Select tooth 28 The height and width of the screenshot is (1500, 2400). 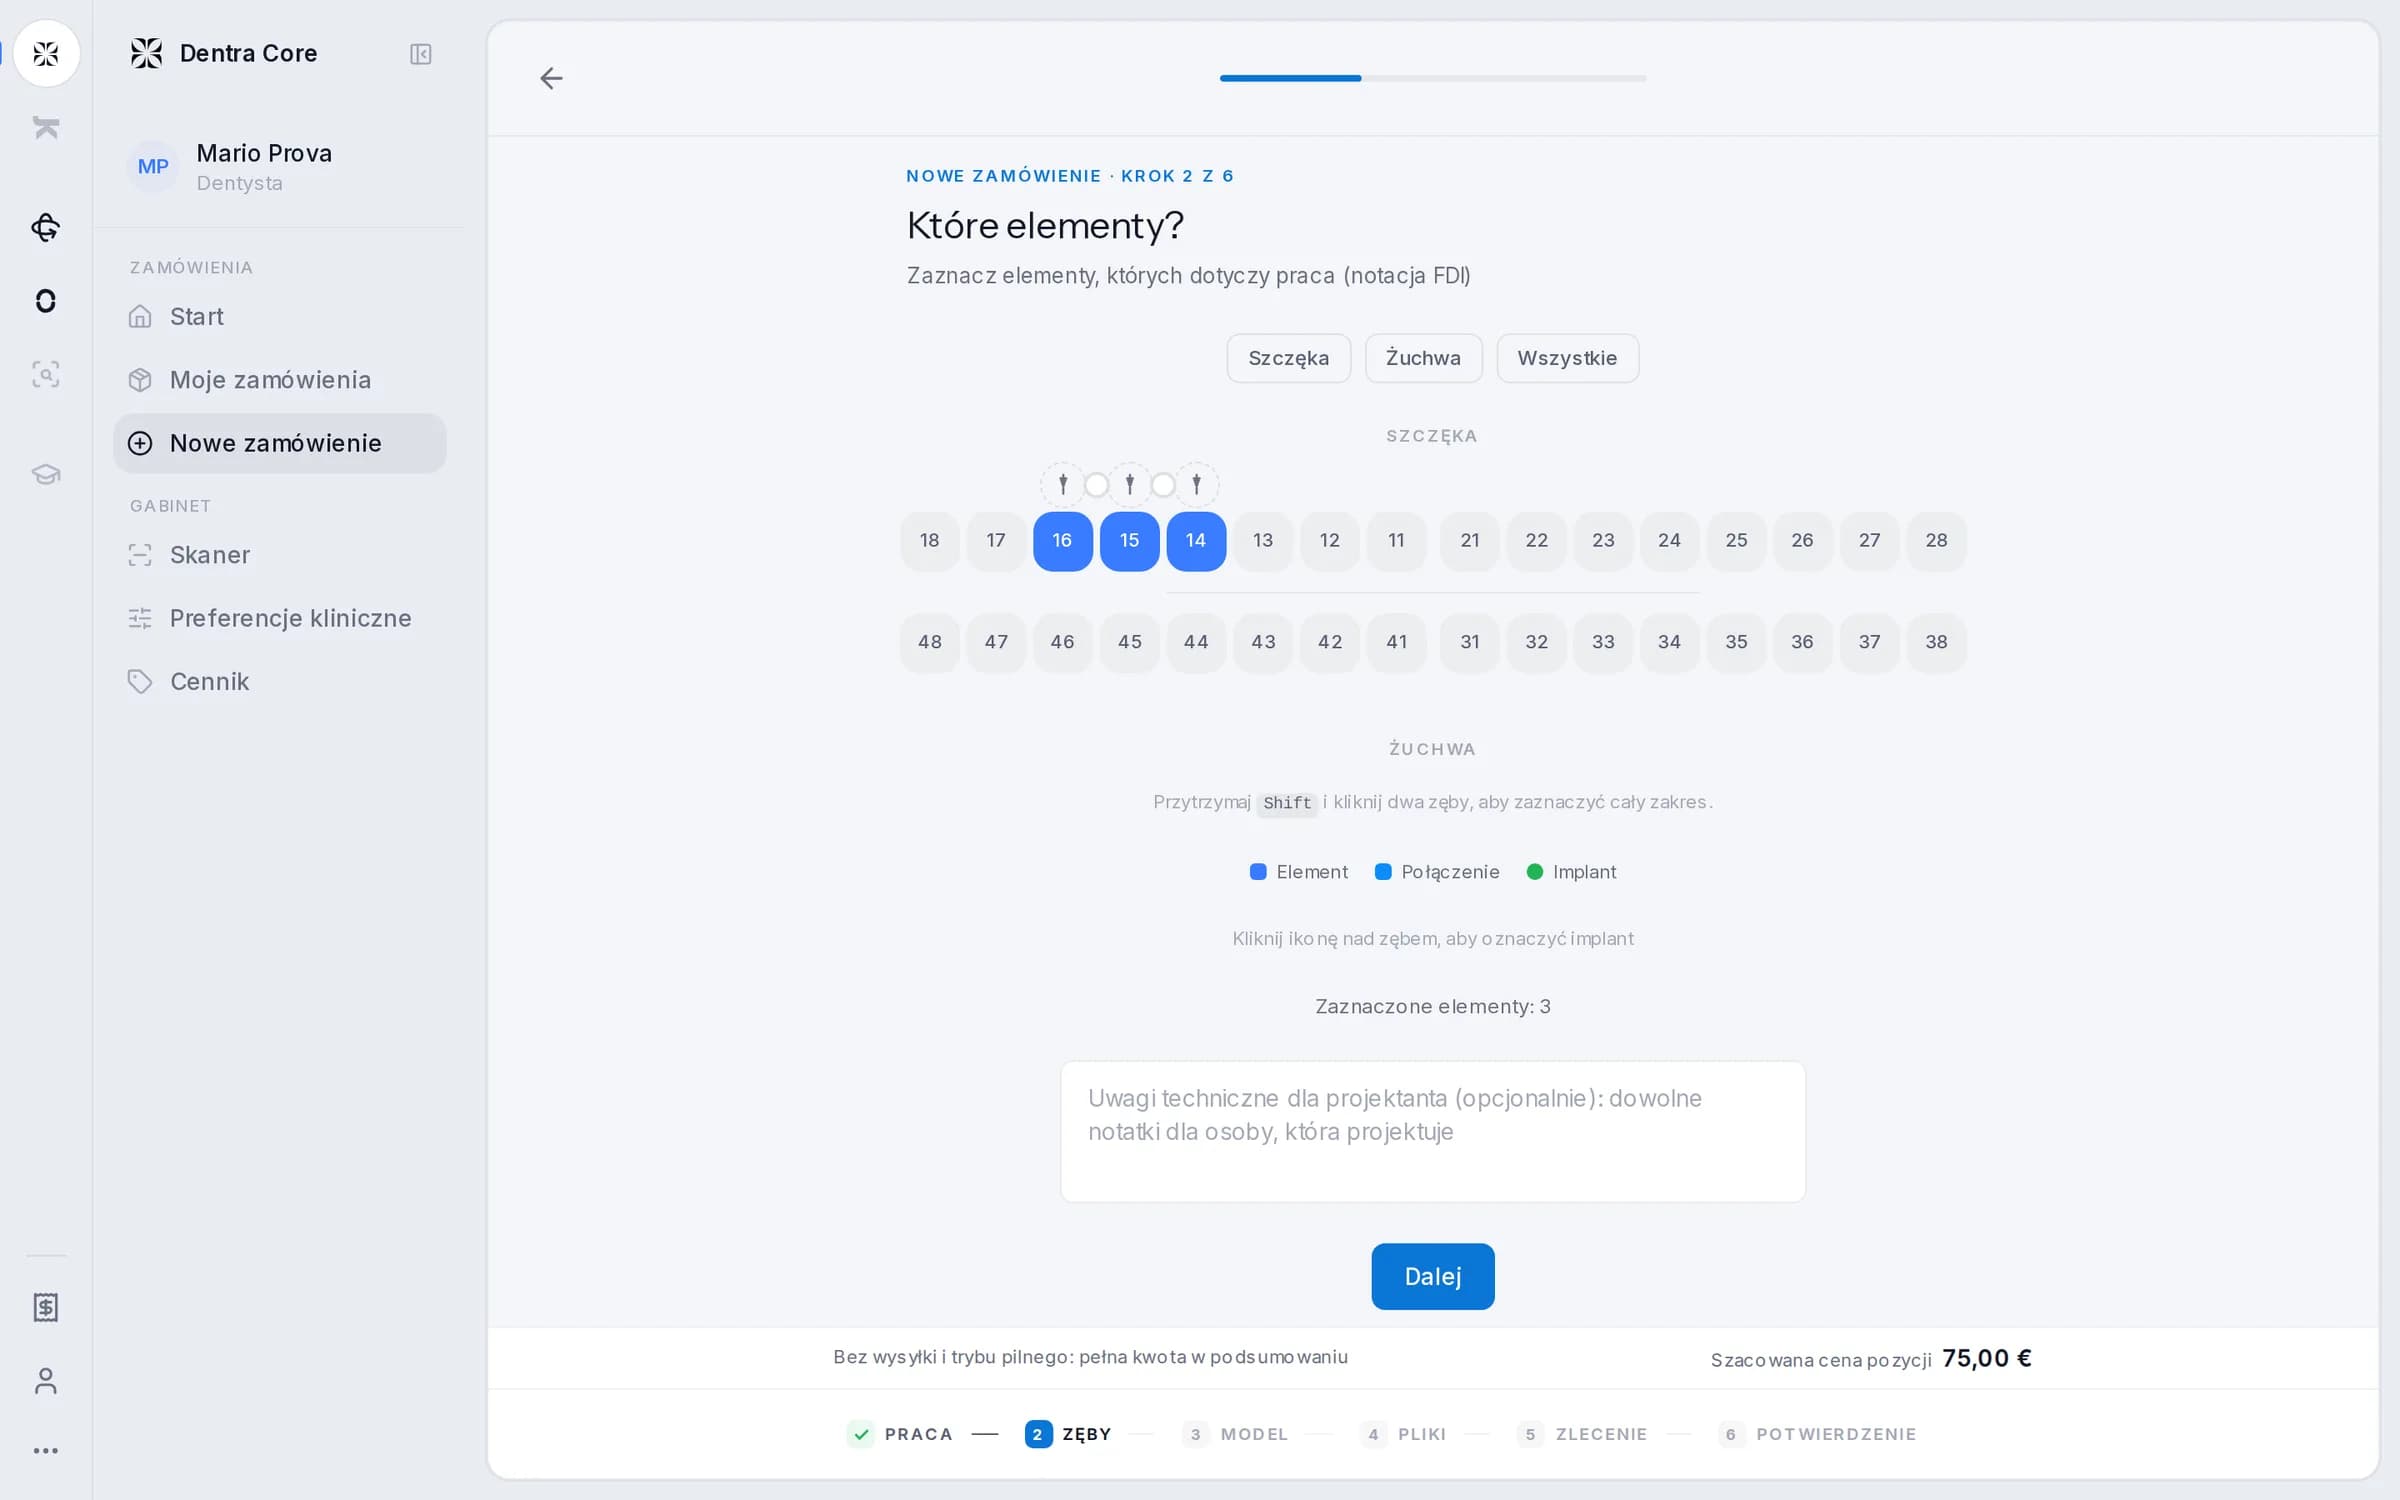coord(1936,541)
